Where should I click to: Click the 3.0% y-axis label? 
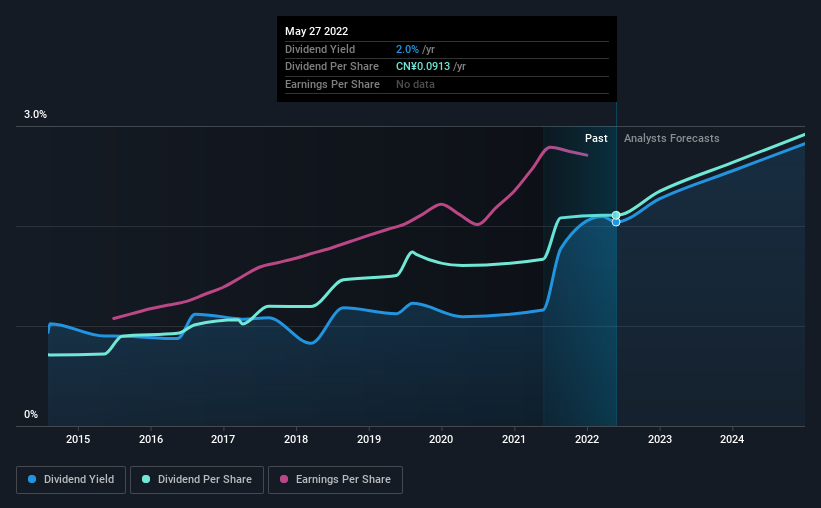point(35,115)
